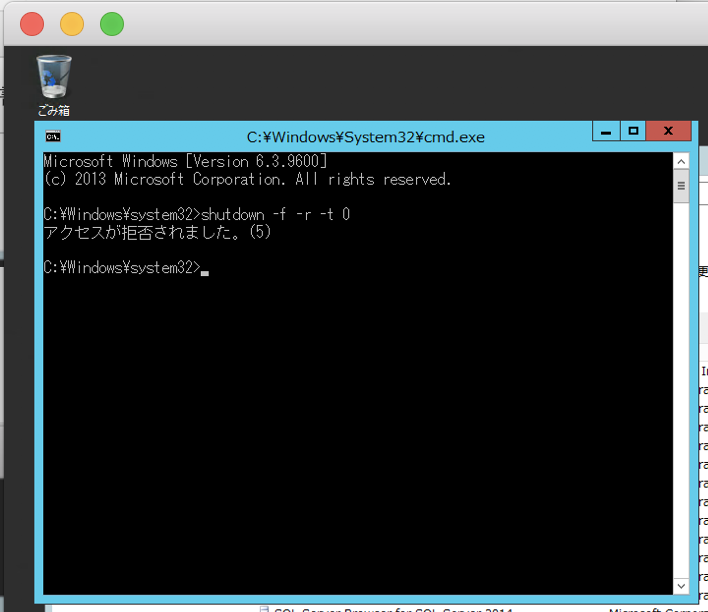Maximize the cmd.exe window
Viewport: 708px width, 612px height.
[633, 131]
